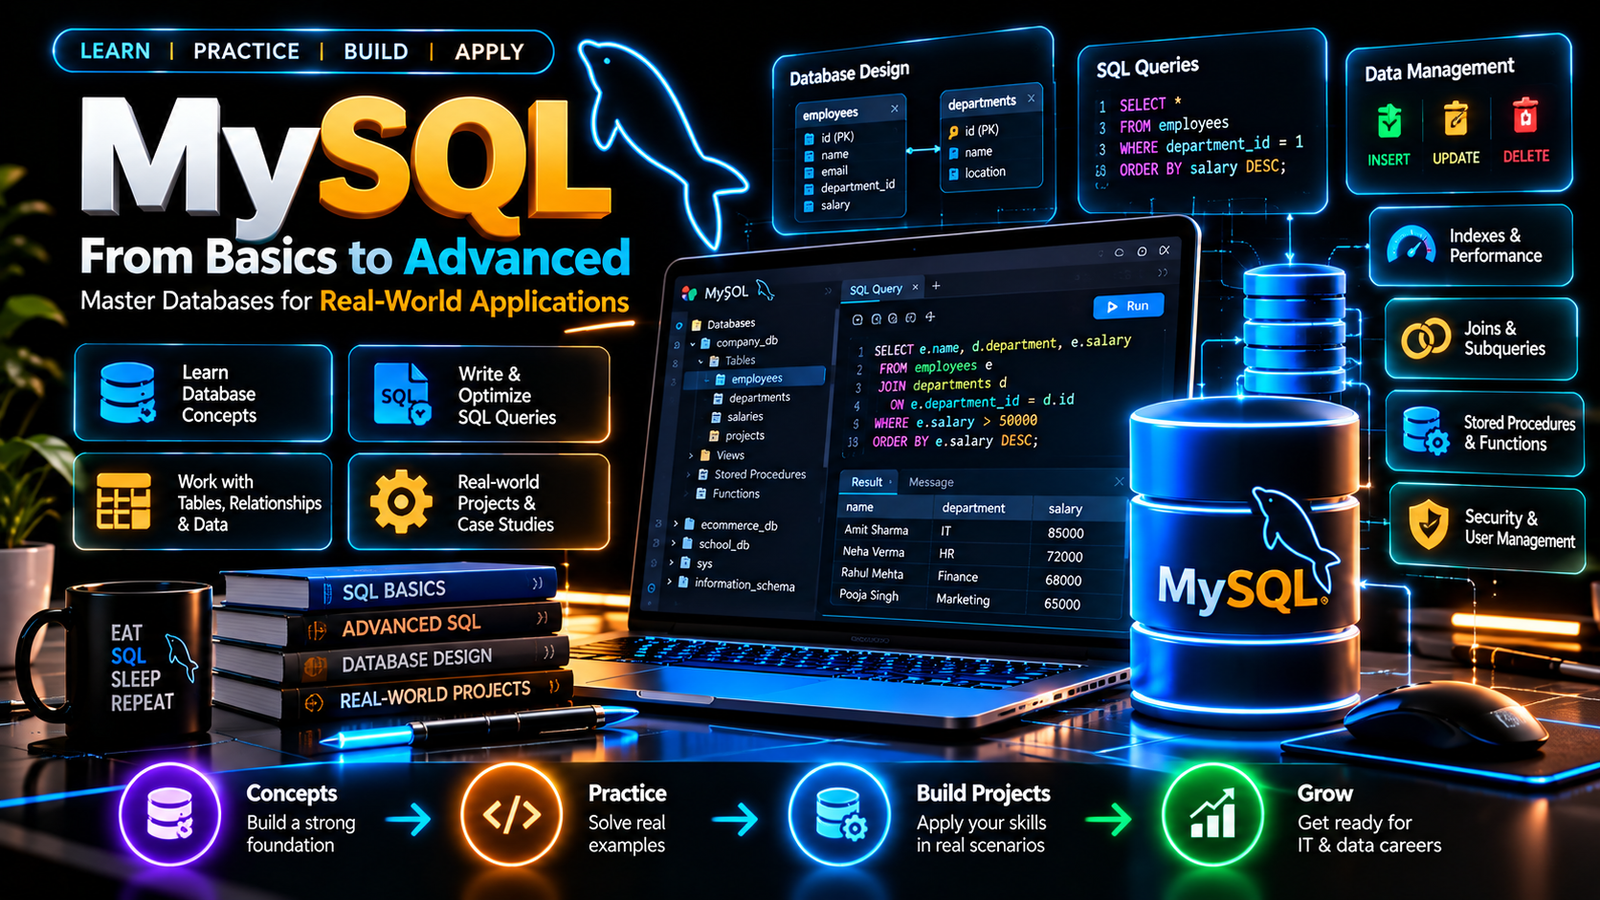Click the salary column header in results
1600x900 pixels.
point(1065,509)
